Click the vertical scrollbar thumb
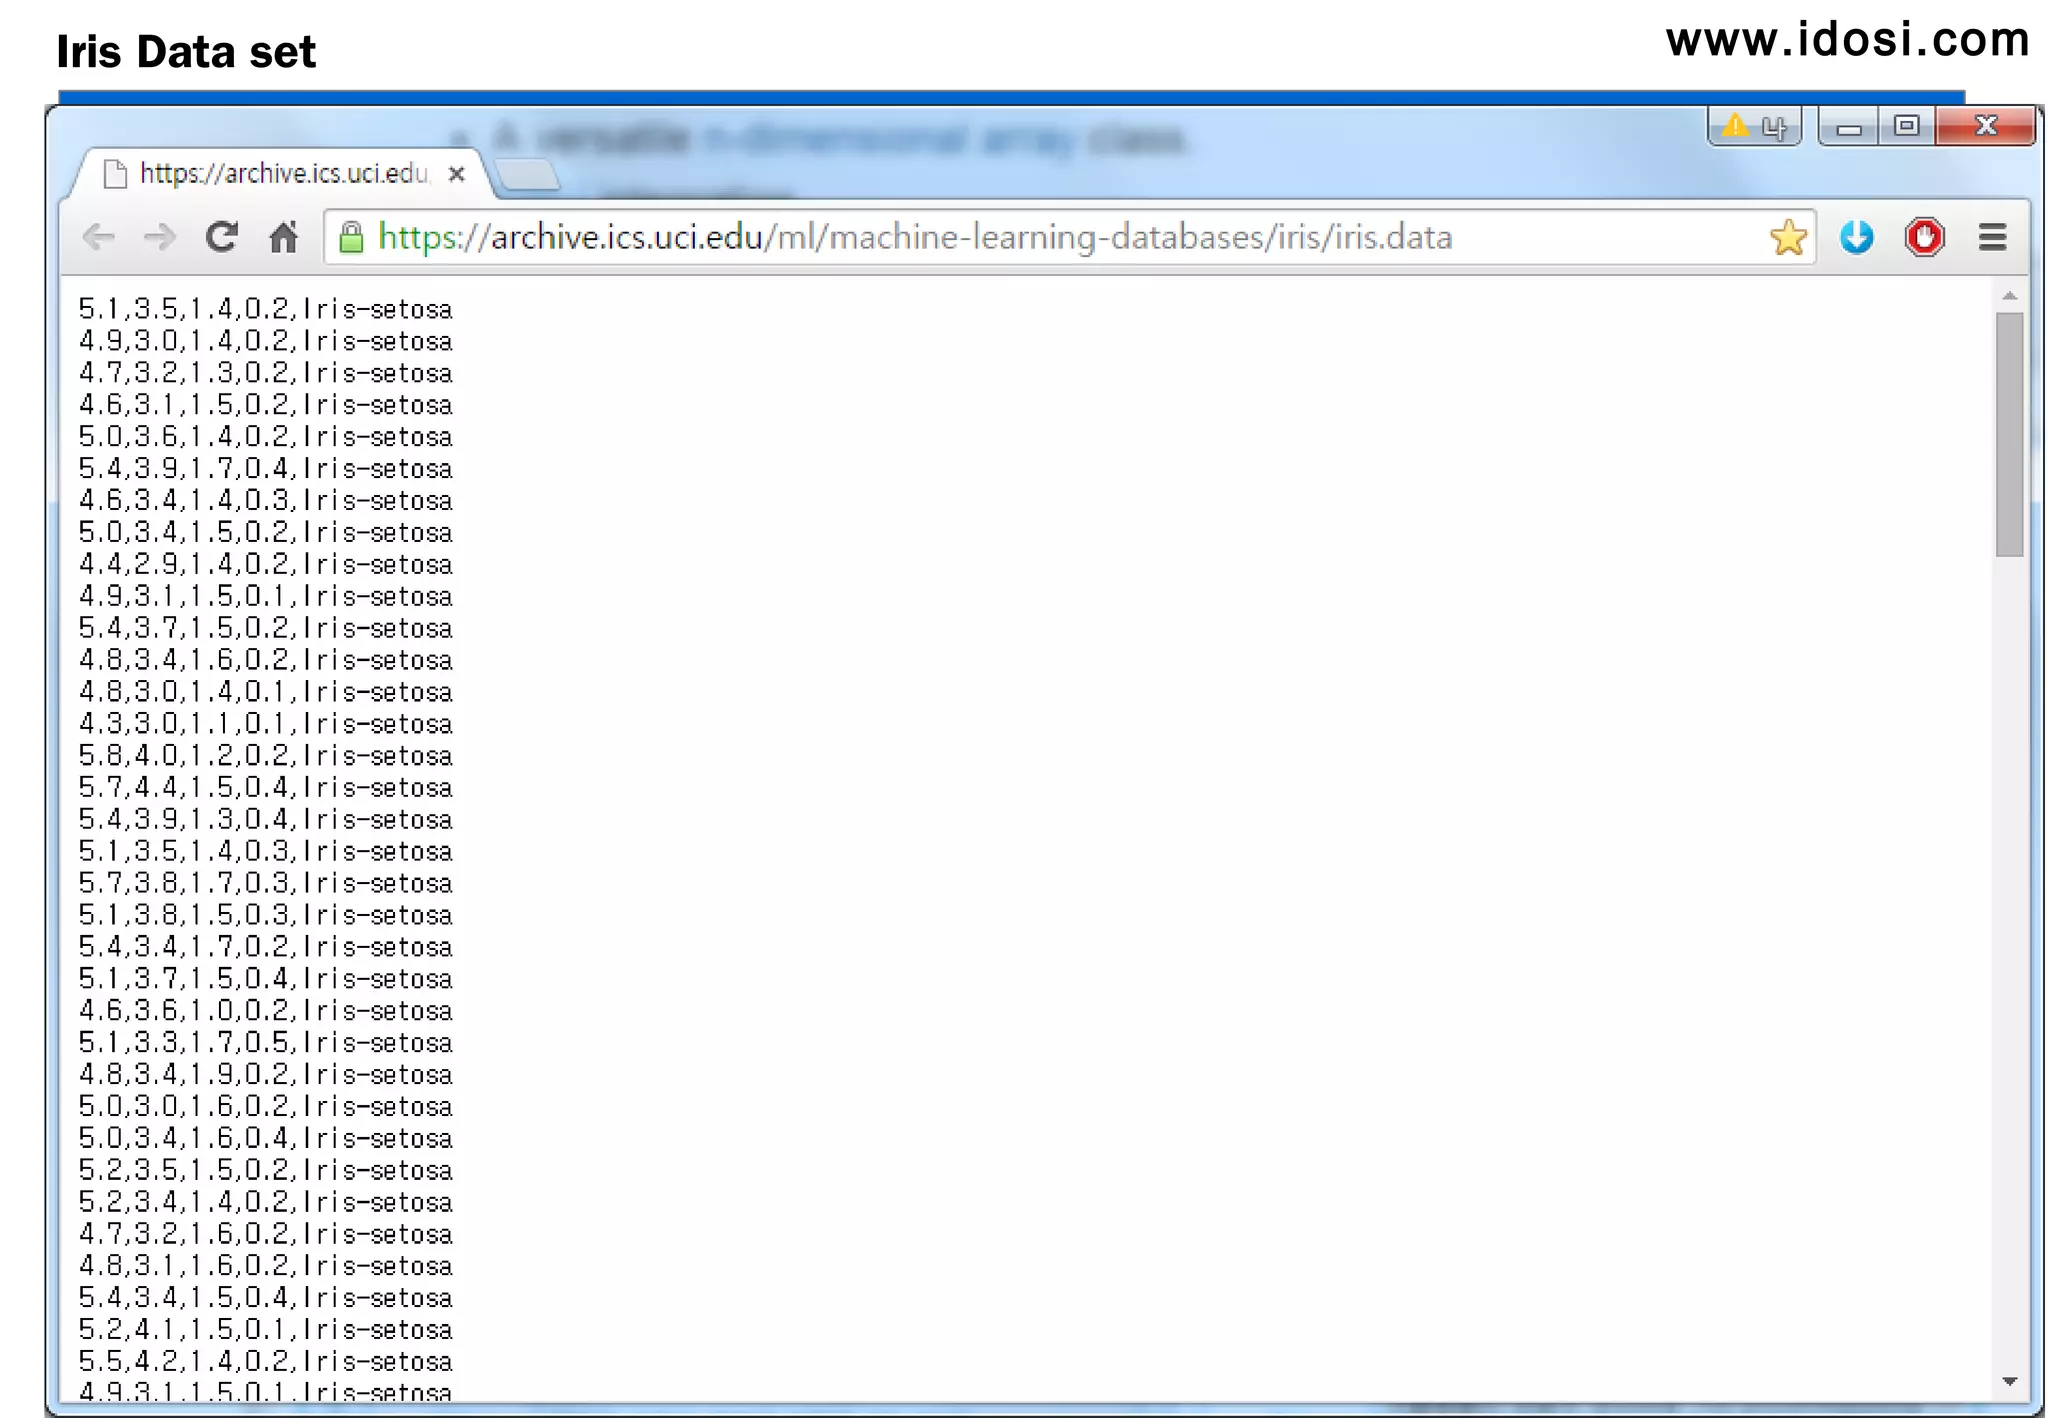Viewport: 2048px width, 1418px height. pyautogui.click(x=2009, y=434)
